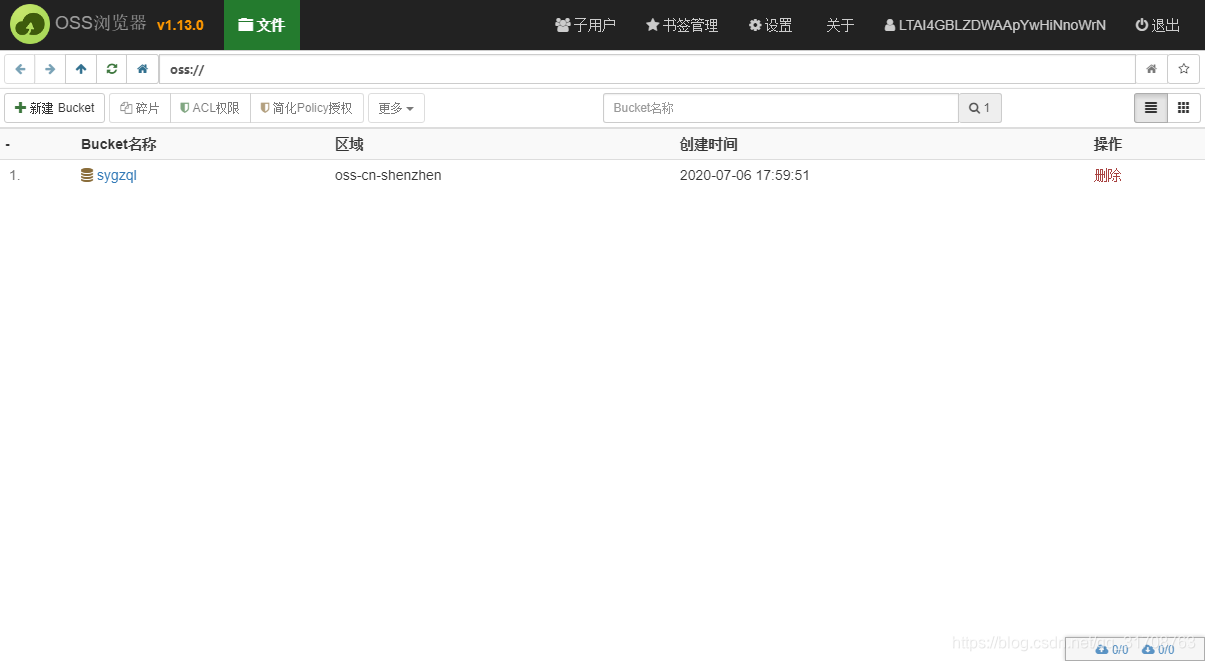Go up one directory level
Viewport: 1205px width, 661px height.
point(80,69)
